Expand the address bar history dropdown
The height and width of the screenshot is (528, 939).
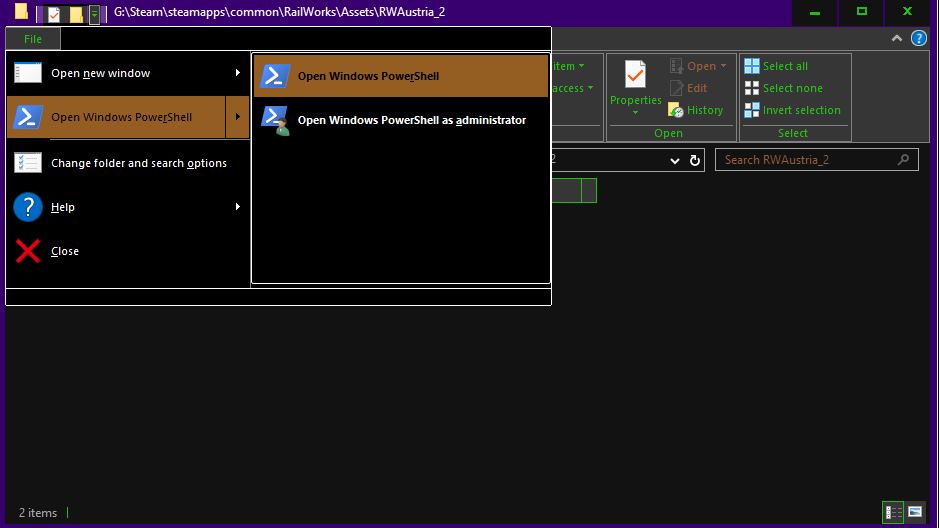click(675, 160)
